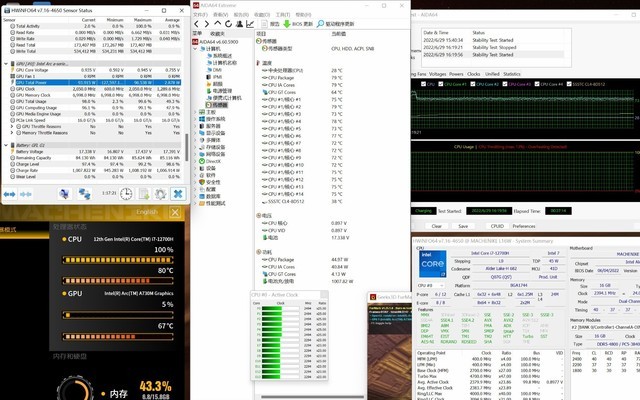Switch Machenike panel language to English

pos(147,212)
